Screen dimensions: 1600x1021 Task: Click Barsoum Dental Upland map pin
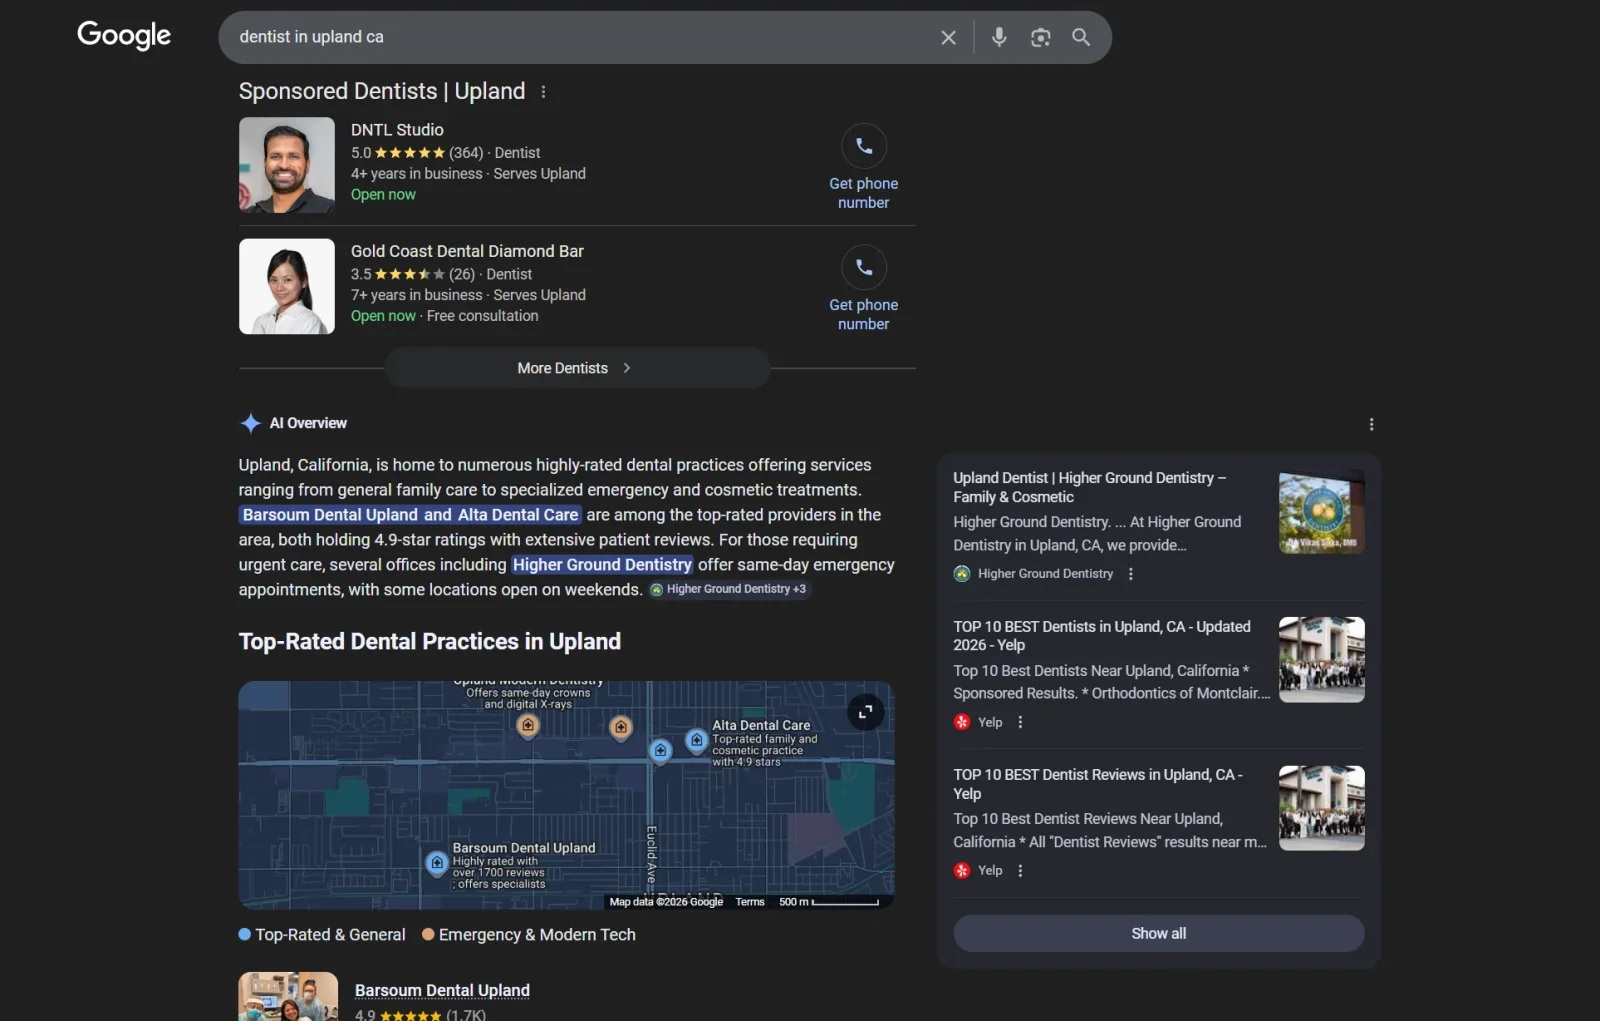pos(437,862)
